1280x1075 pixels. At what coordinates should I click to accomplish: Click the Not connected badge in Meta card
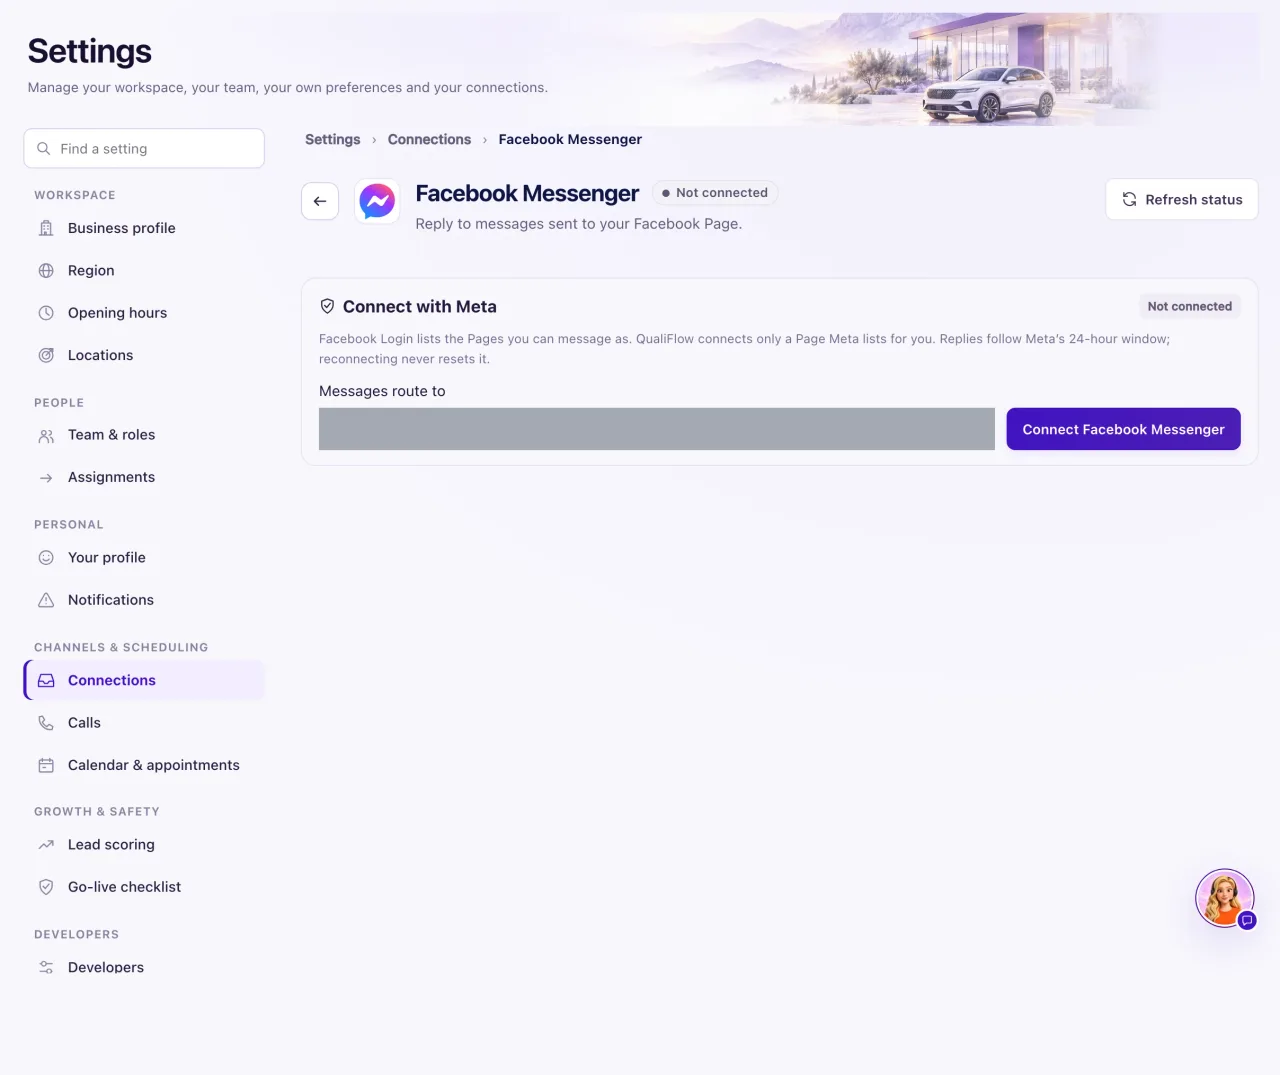click(1190, 307)
